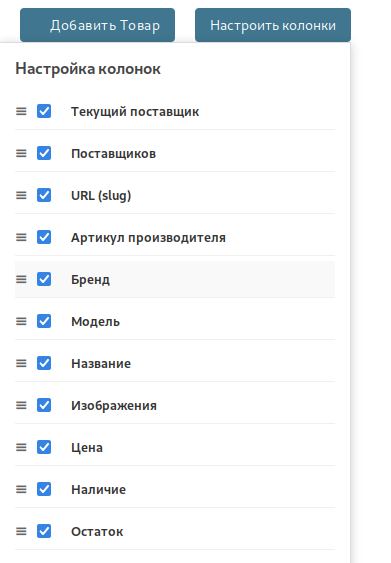Toggle the Бренд column checkbox
This screenshot has width=391, height=563.
tap(44, 279)
